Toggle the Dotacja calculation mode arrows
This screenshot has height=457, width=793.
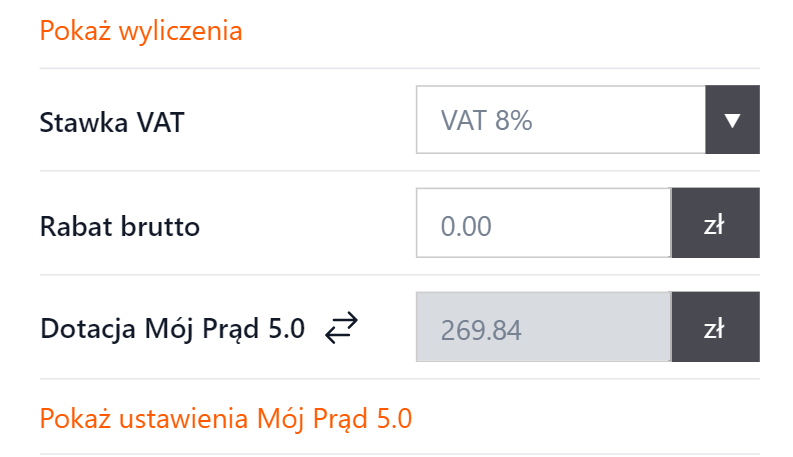[x=341, y=327]
